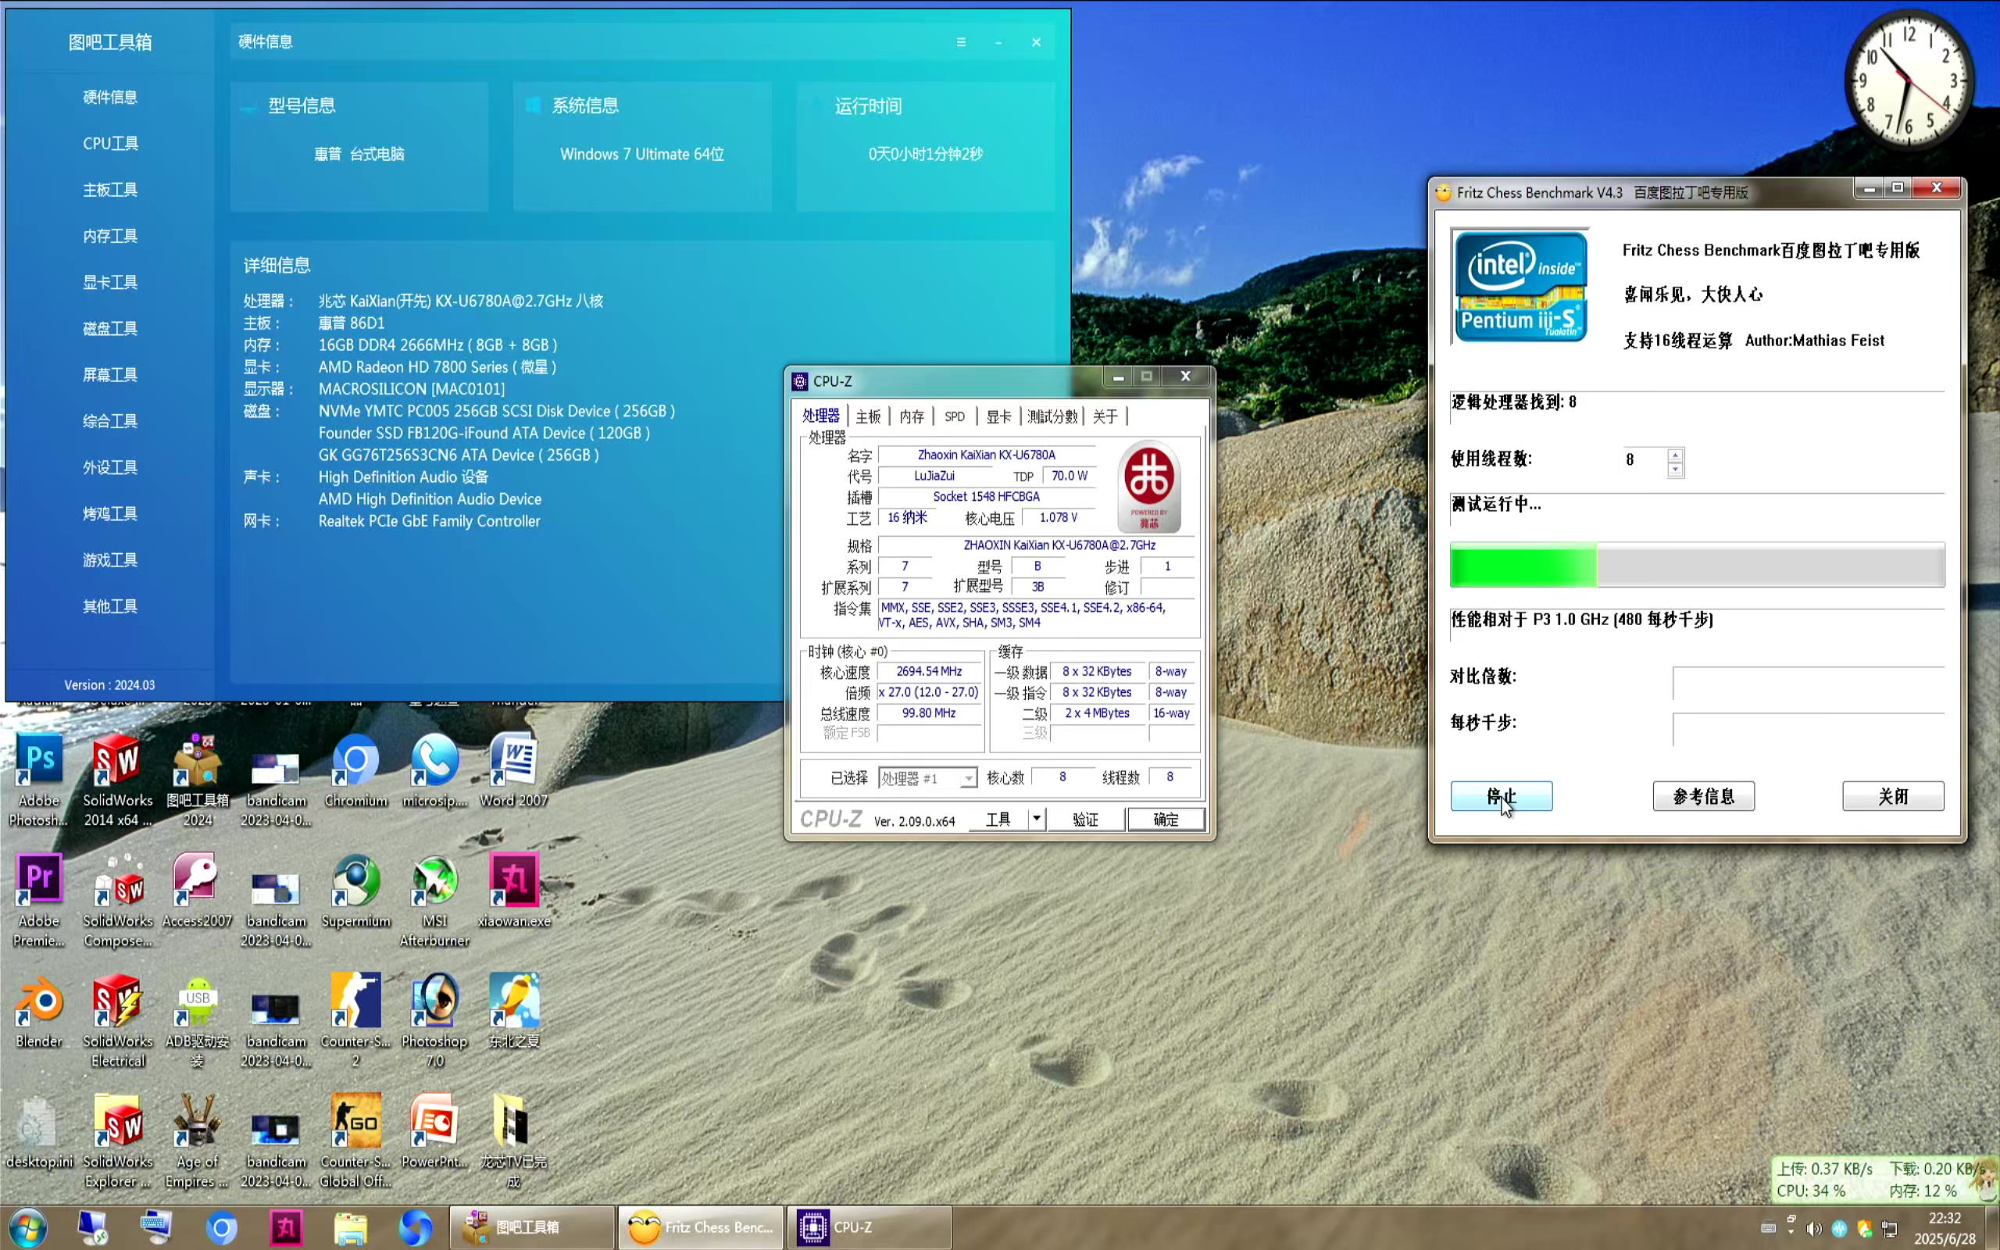Switch to CPU-Z in the taskbar

click(x=870, y=1227)
